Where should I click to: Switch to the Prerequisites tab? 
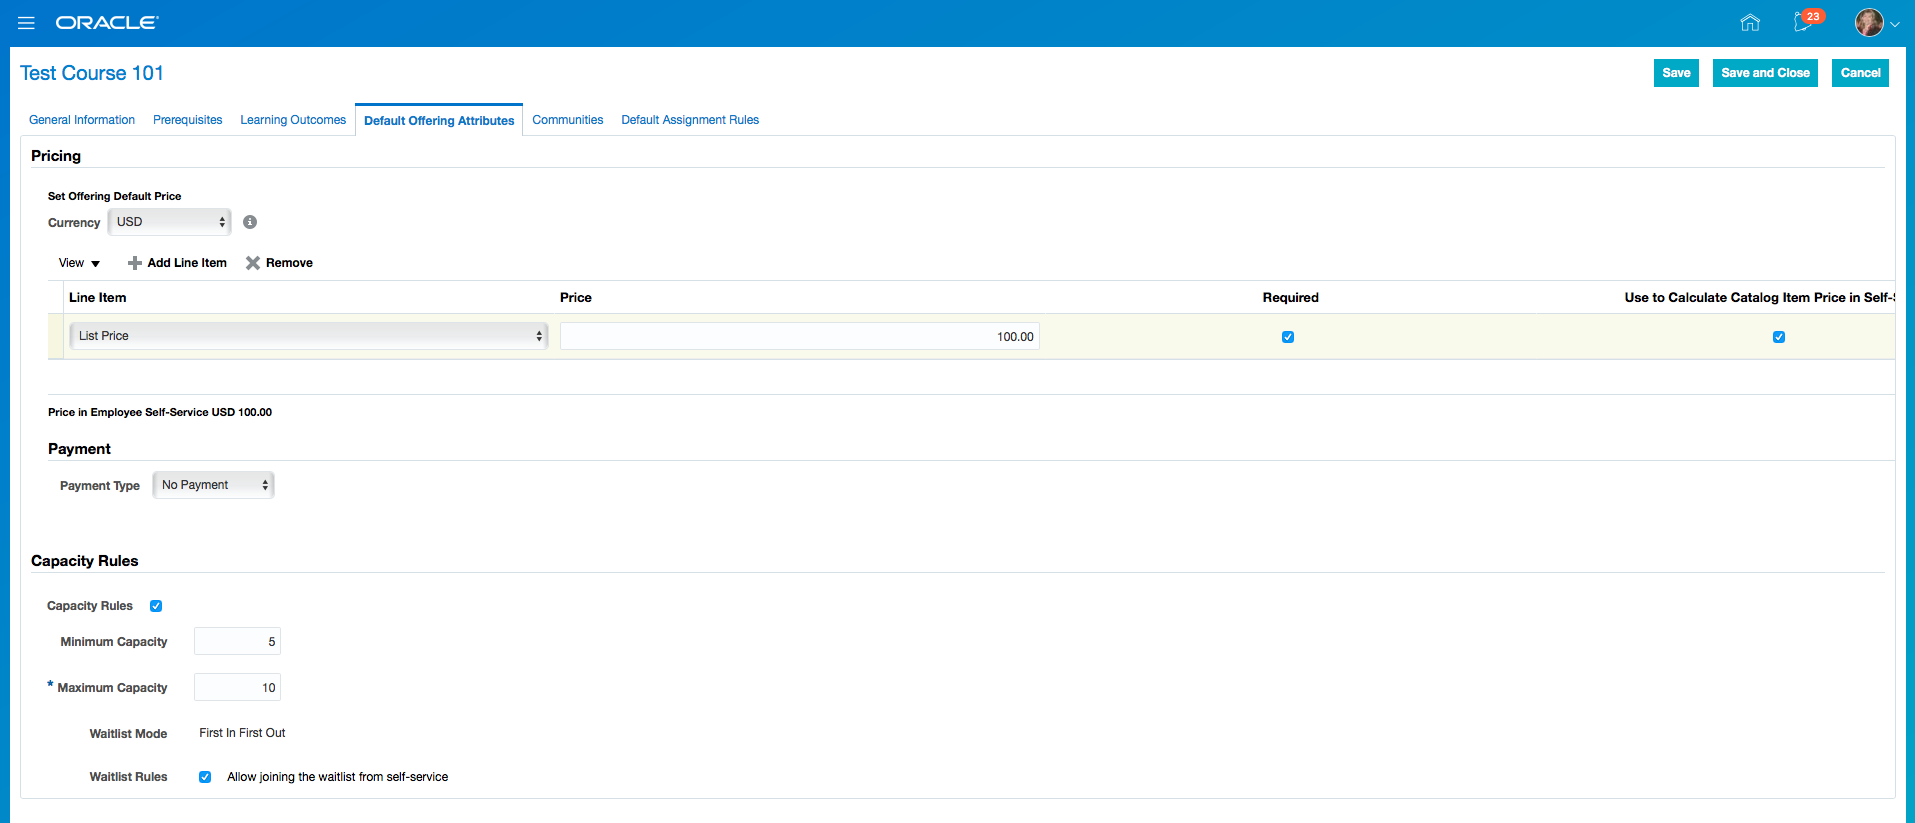(x=188, y=120)
